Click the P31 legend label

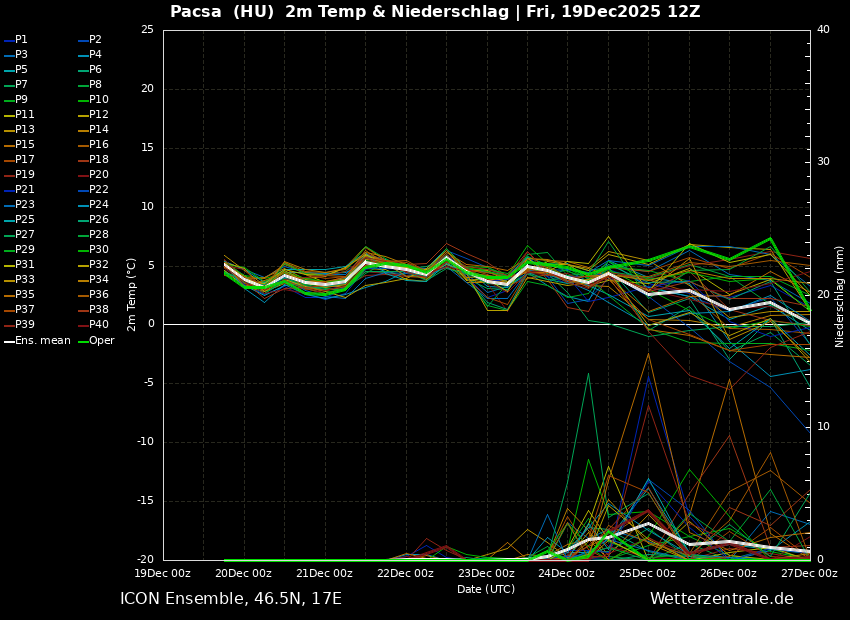point(24,265)
